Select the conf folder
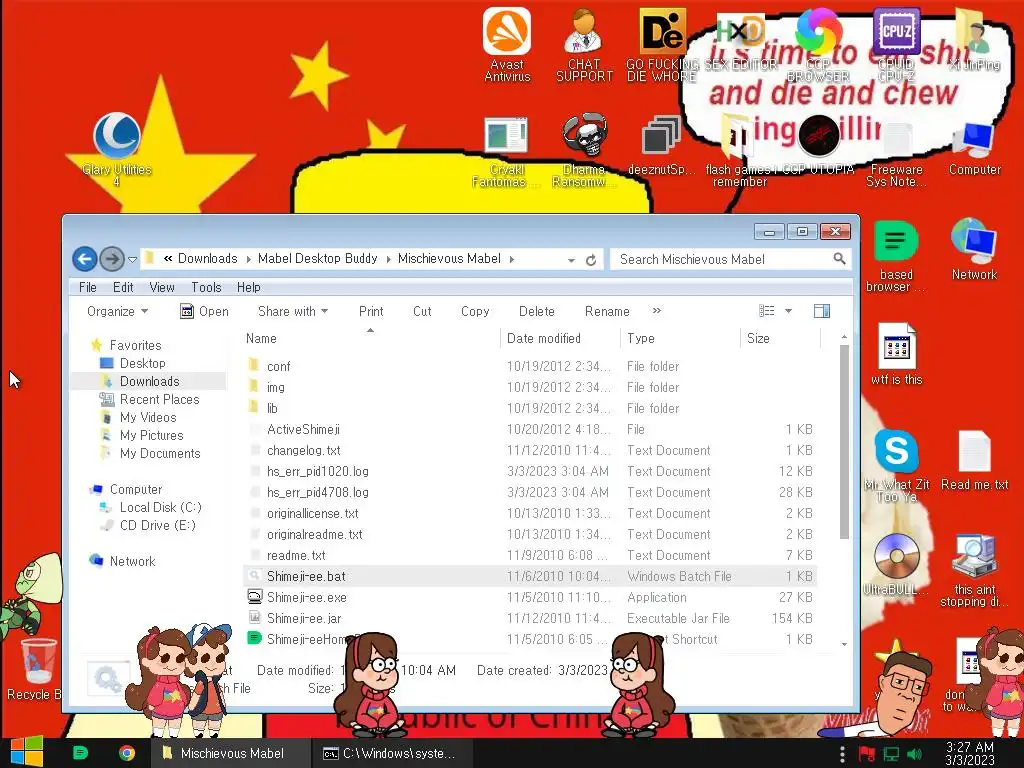 click(278, 366)
